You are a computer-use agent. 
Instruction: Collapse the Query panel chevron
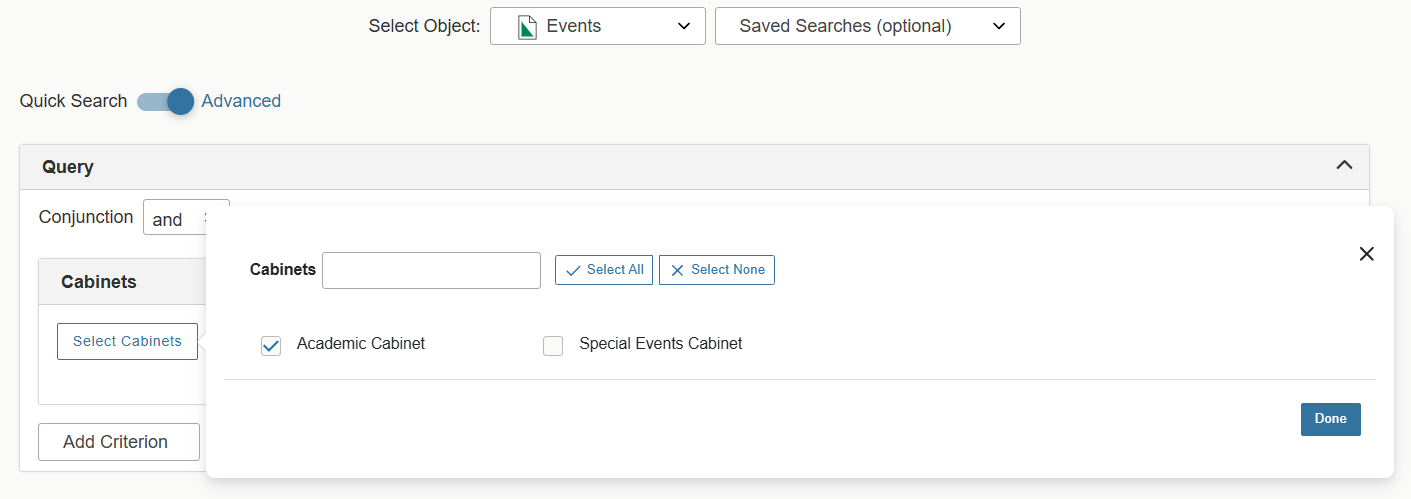pyautogui.click(x=1344, y=165)
